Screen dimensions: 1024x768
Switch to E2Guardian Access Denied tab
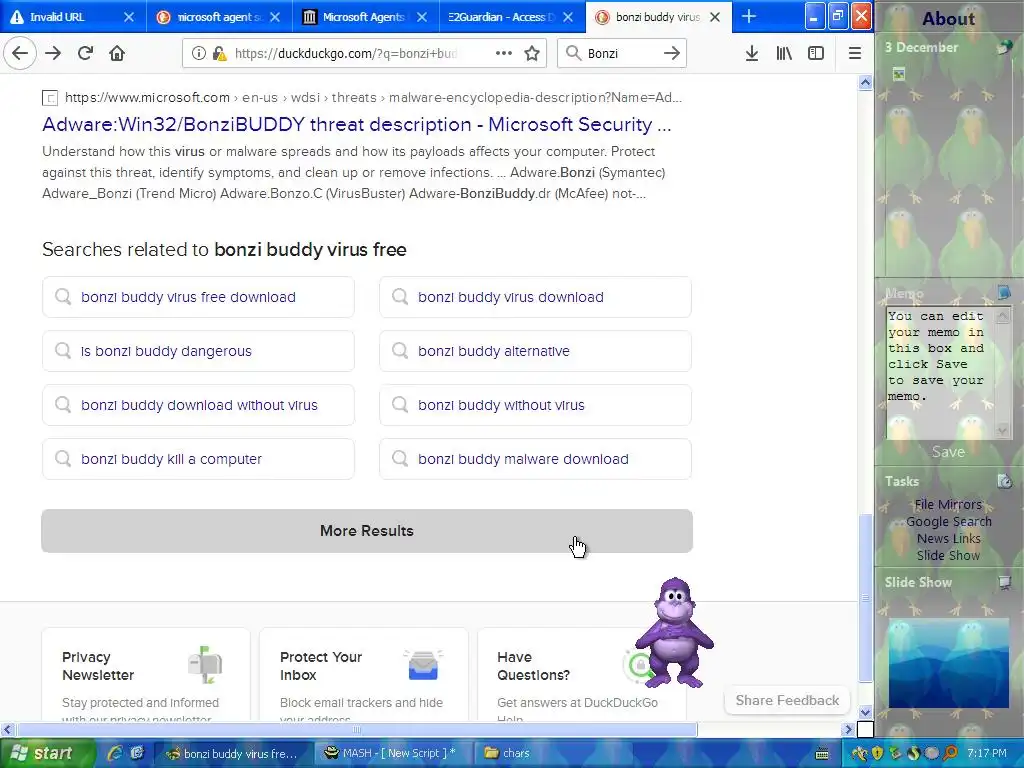coord(510,16)
